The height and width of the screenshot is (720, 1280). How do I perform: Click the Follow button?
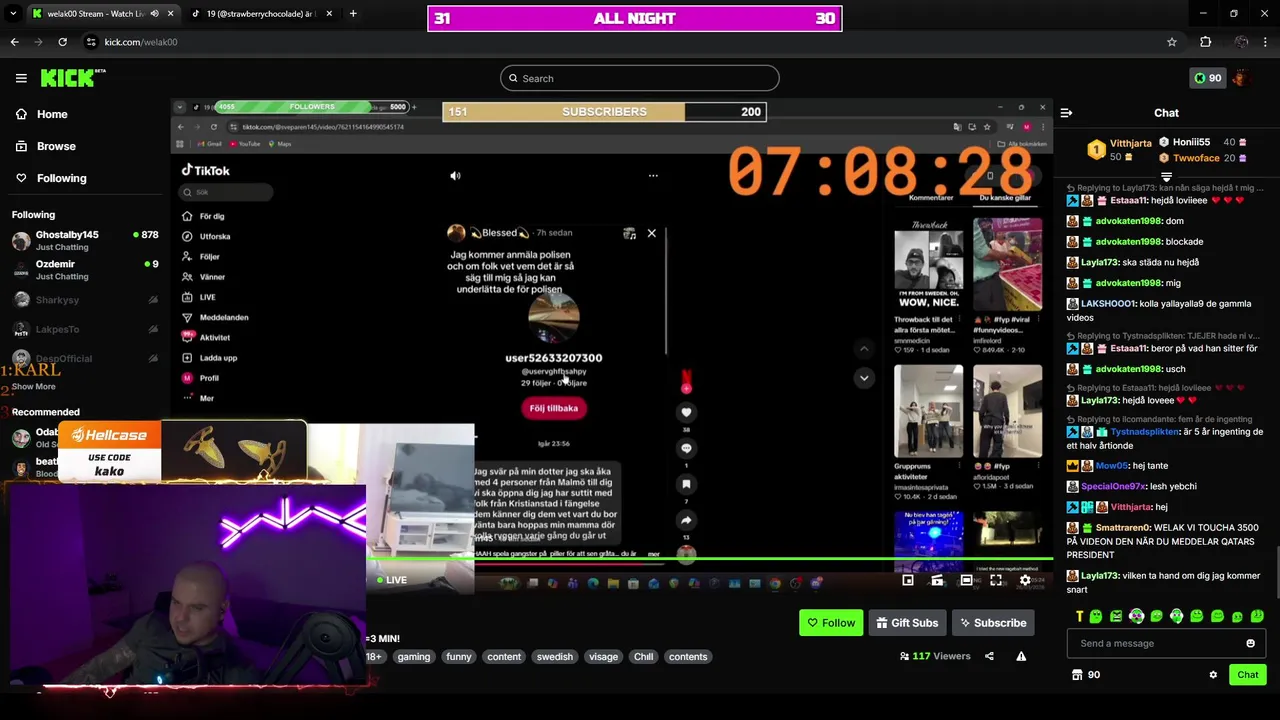click(x=831, y=623)
